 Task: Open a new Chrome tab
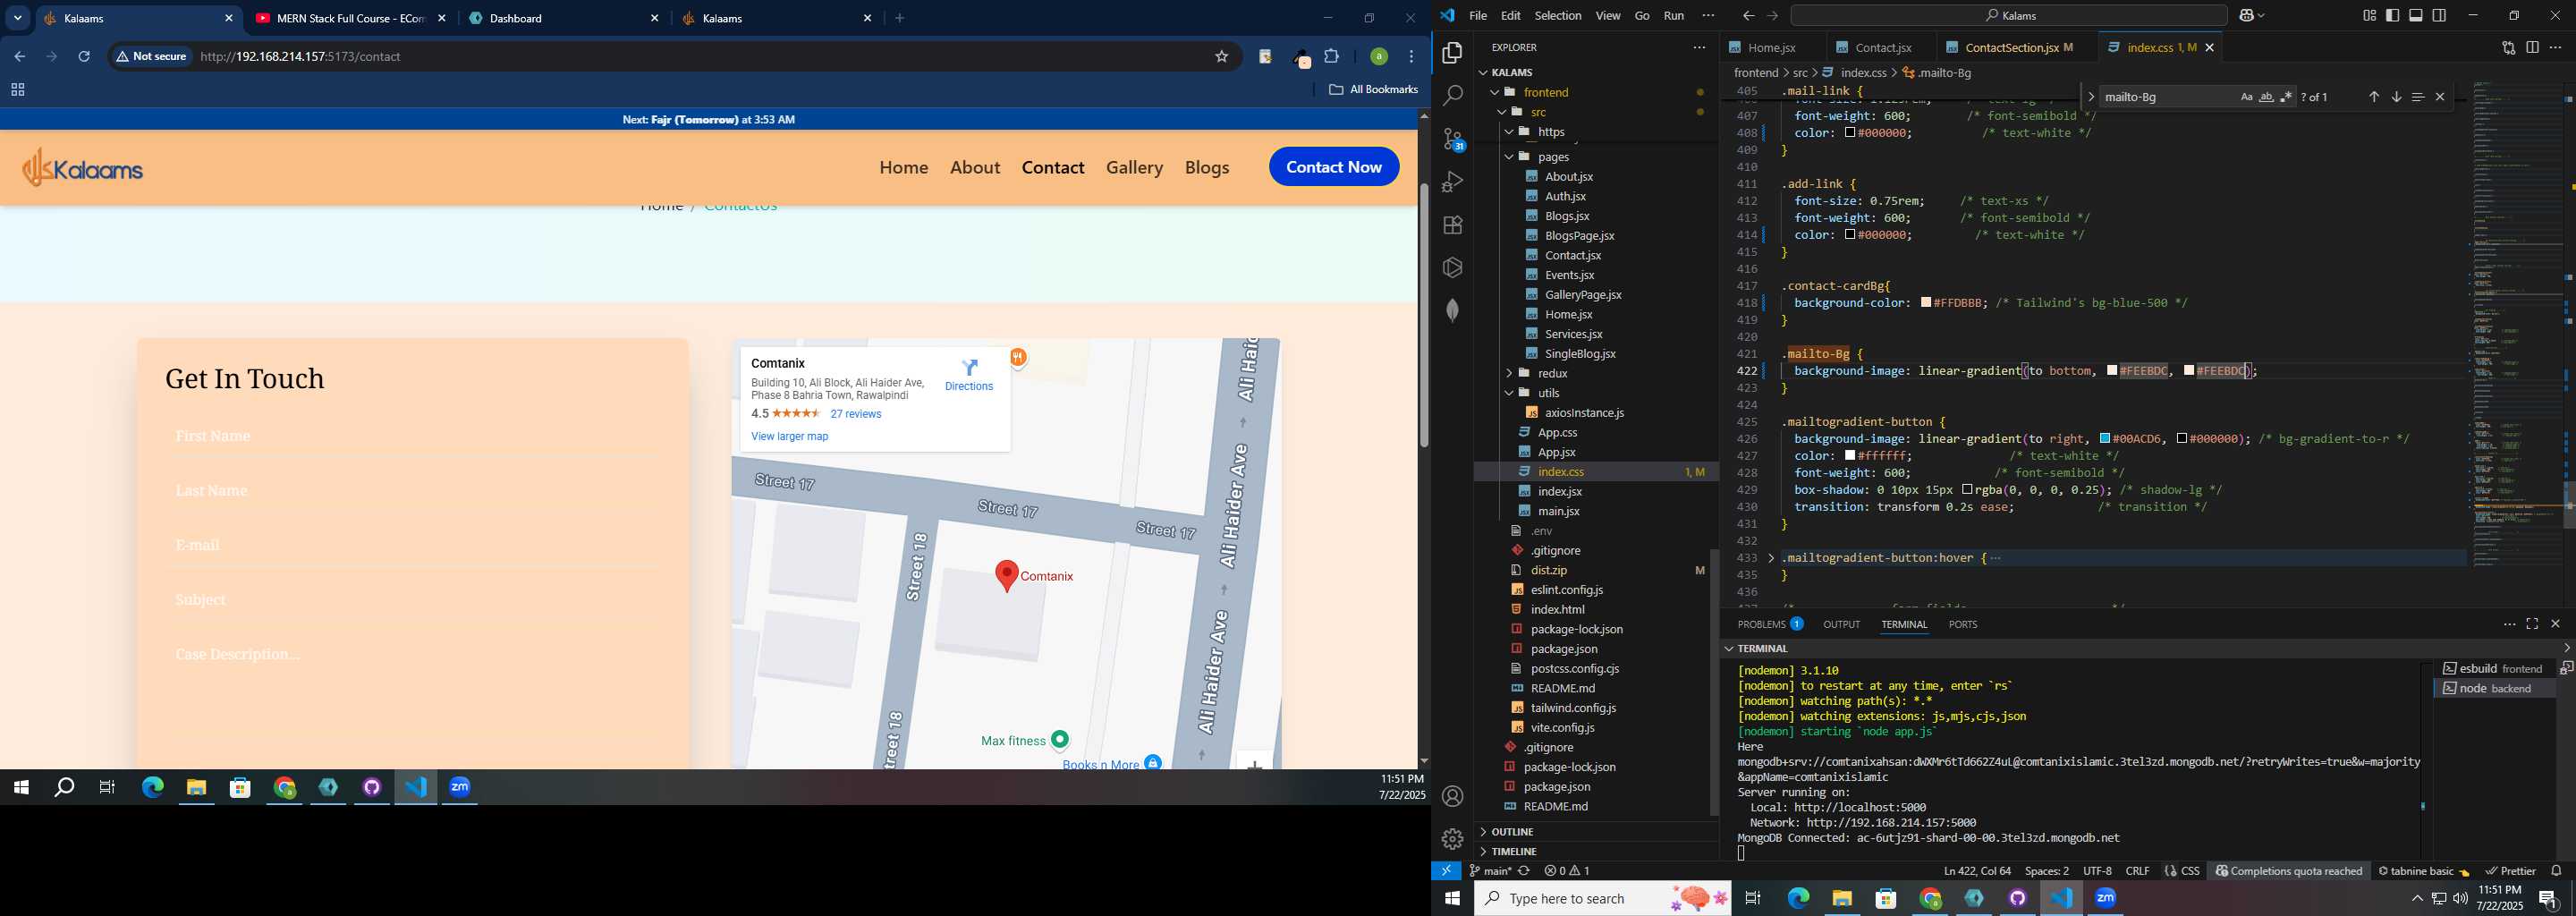900,18
